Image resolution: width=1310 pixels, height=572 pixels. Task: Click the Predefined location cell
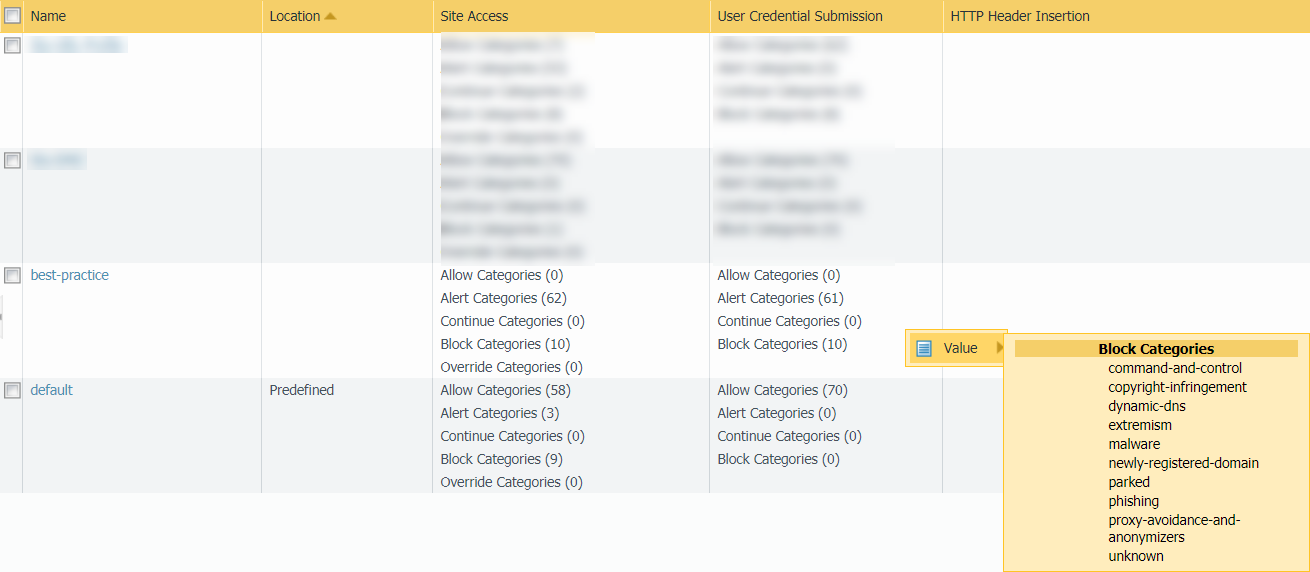coord(302,390)
